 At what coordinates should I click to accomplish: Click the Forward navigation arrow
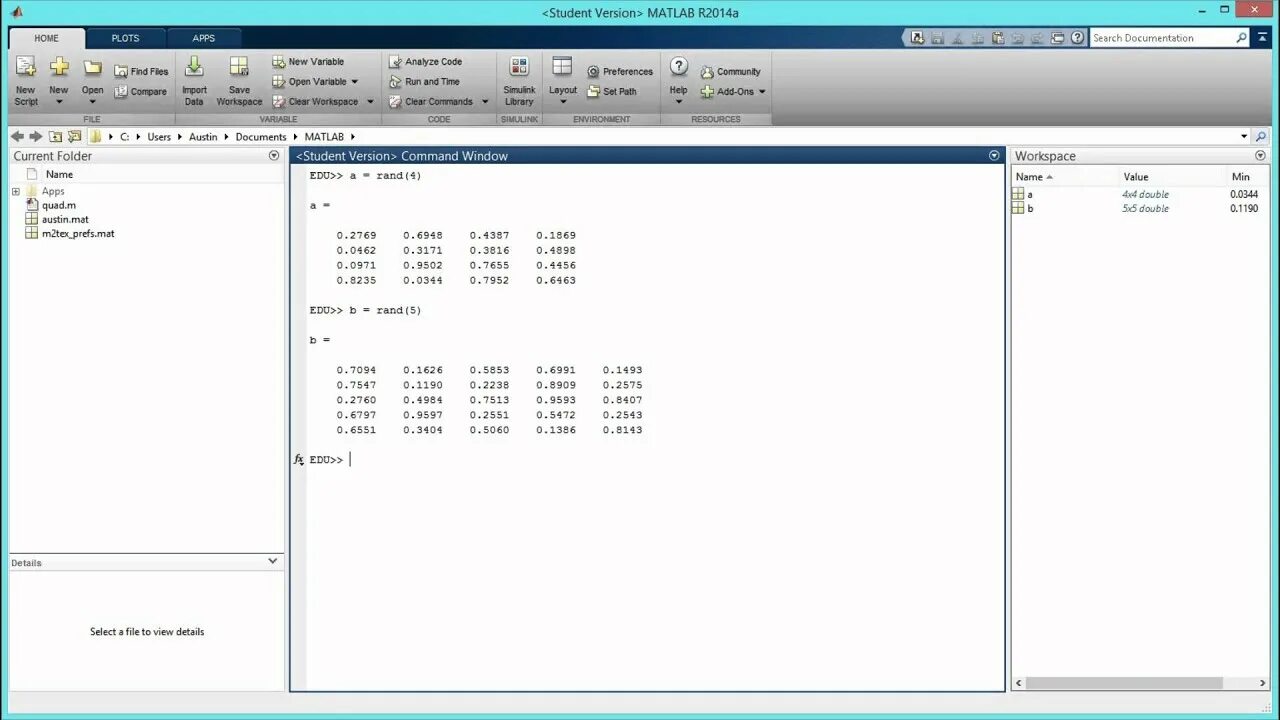36,136
